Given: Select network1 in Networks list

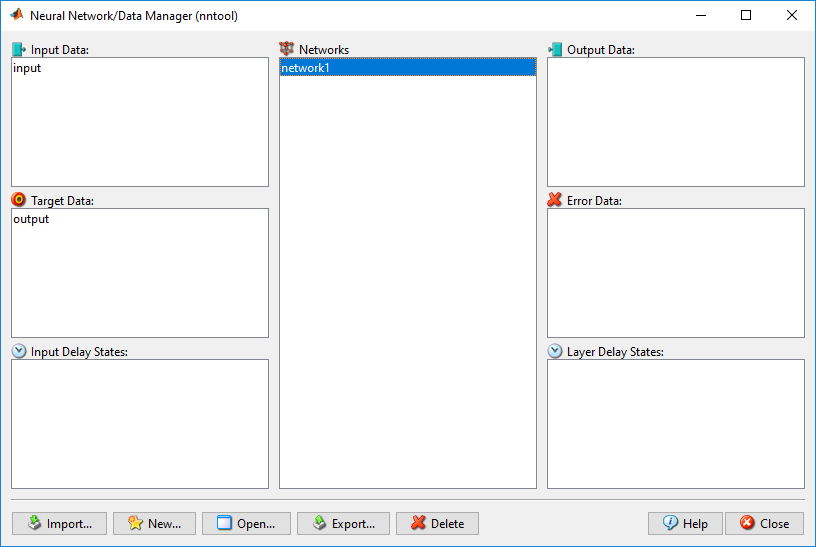Looking at the screenshot, I should [408, 68].
